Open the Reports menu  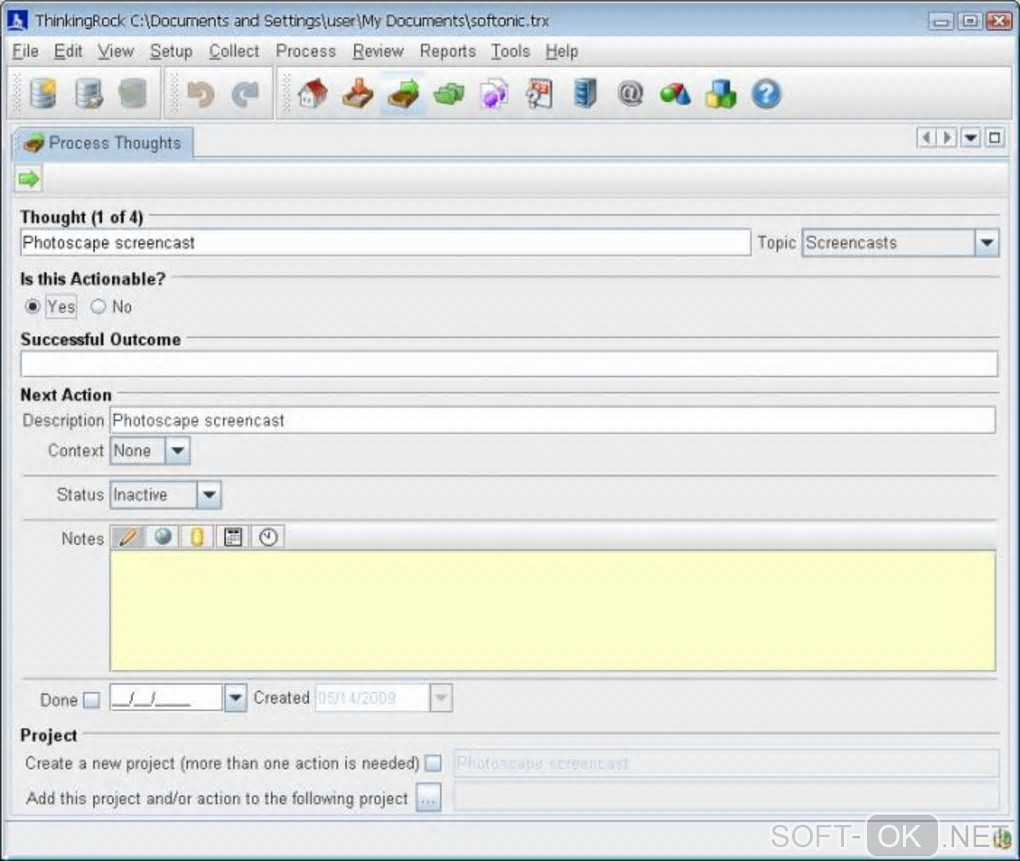448,51
